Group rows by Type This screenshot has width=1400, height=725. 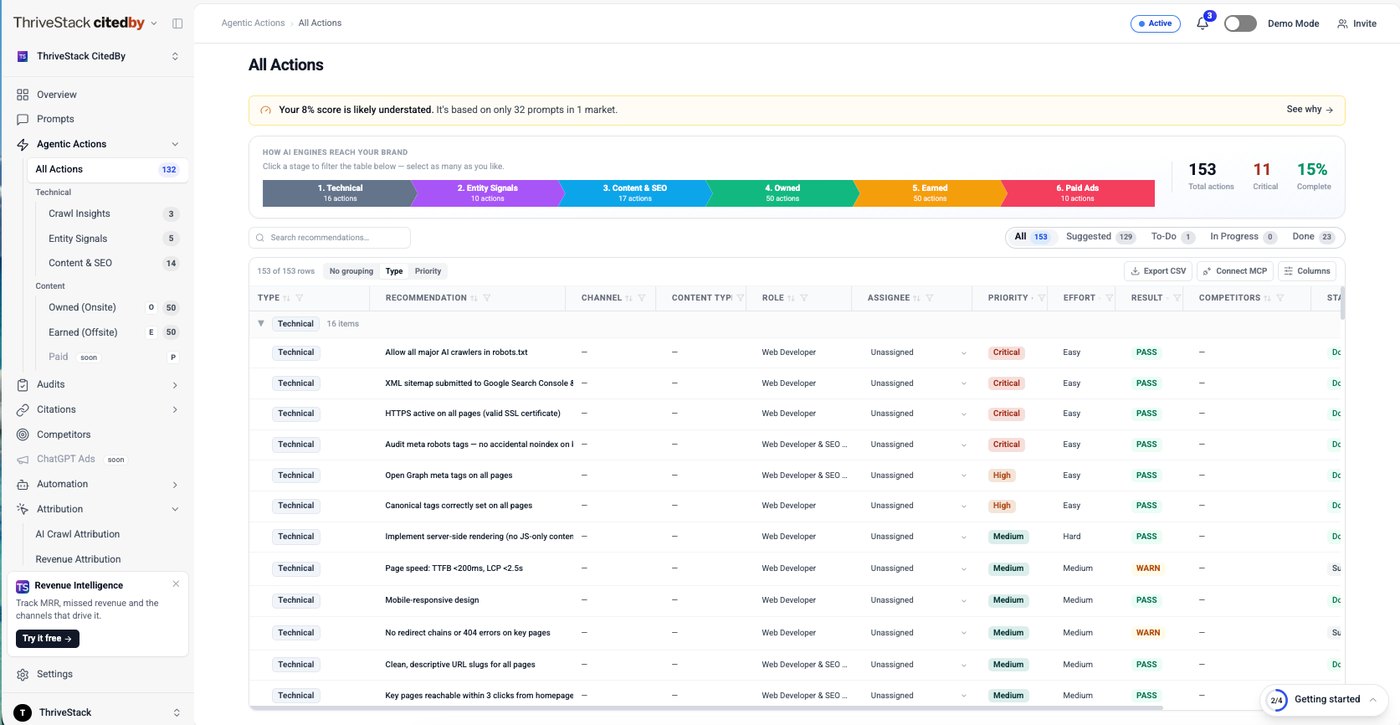click(394, 271)
